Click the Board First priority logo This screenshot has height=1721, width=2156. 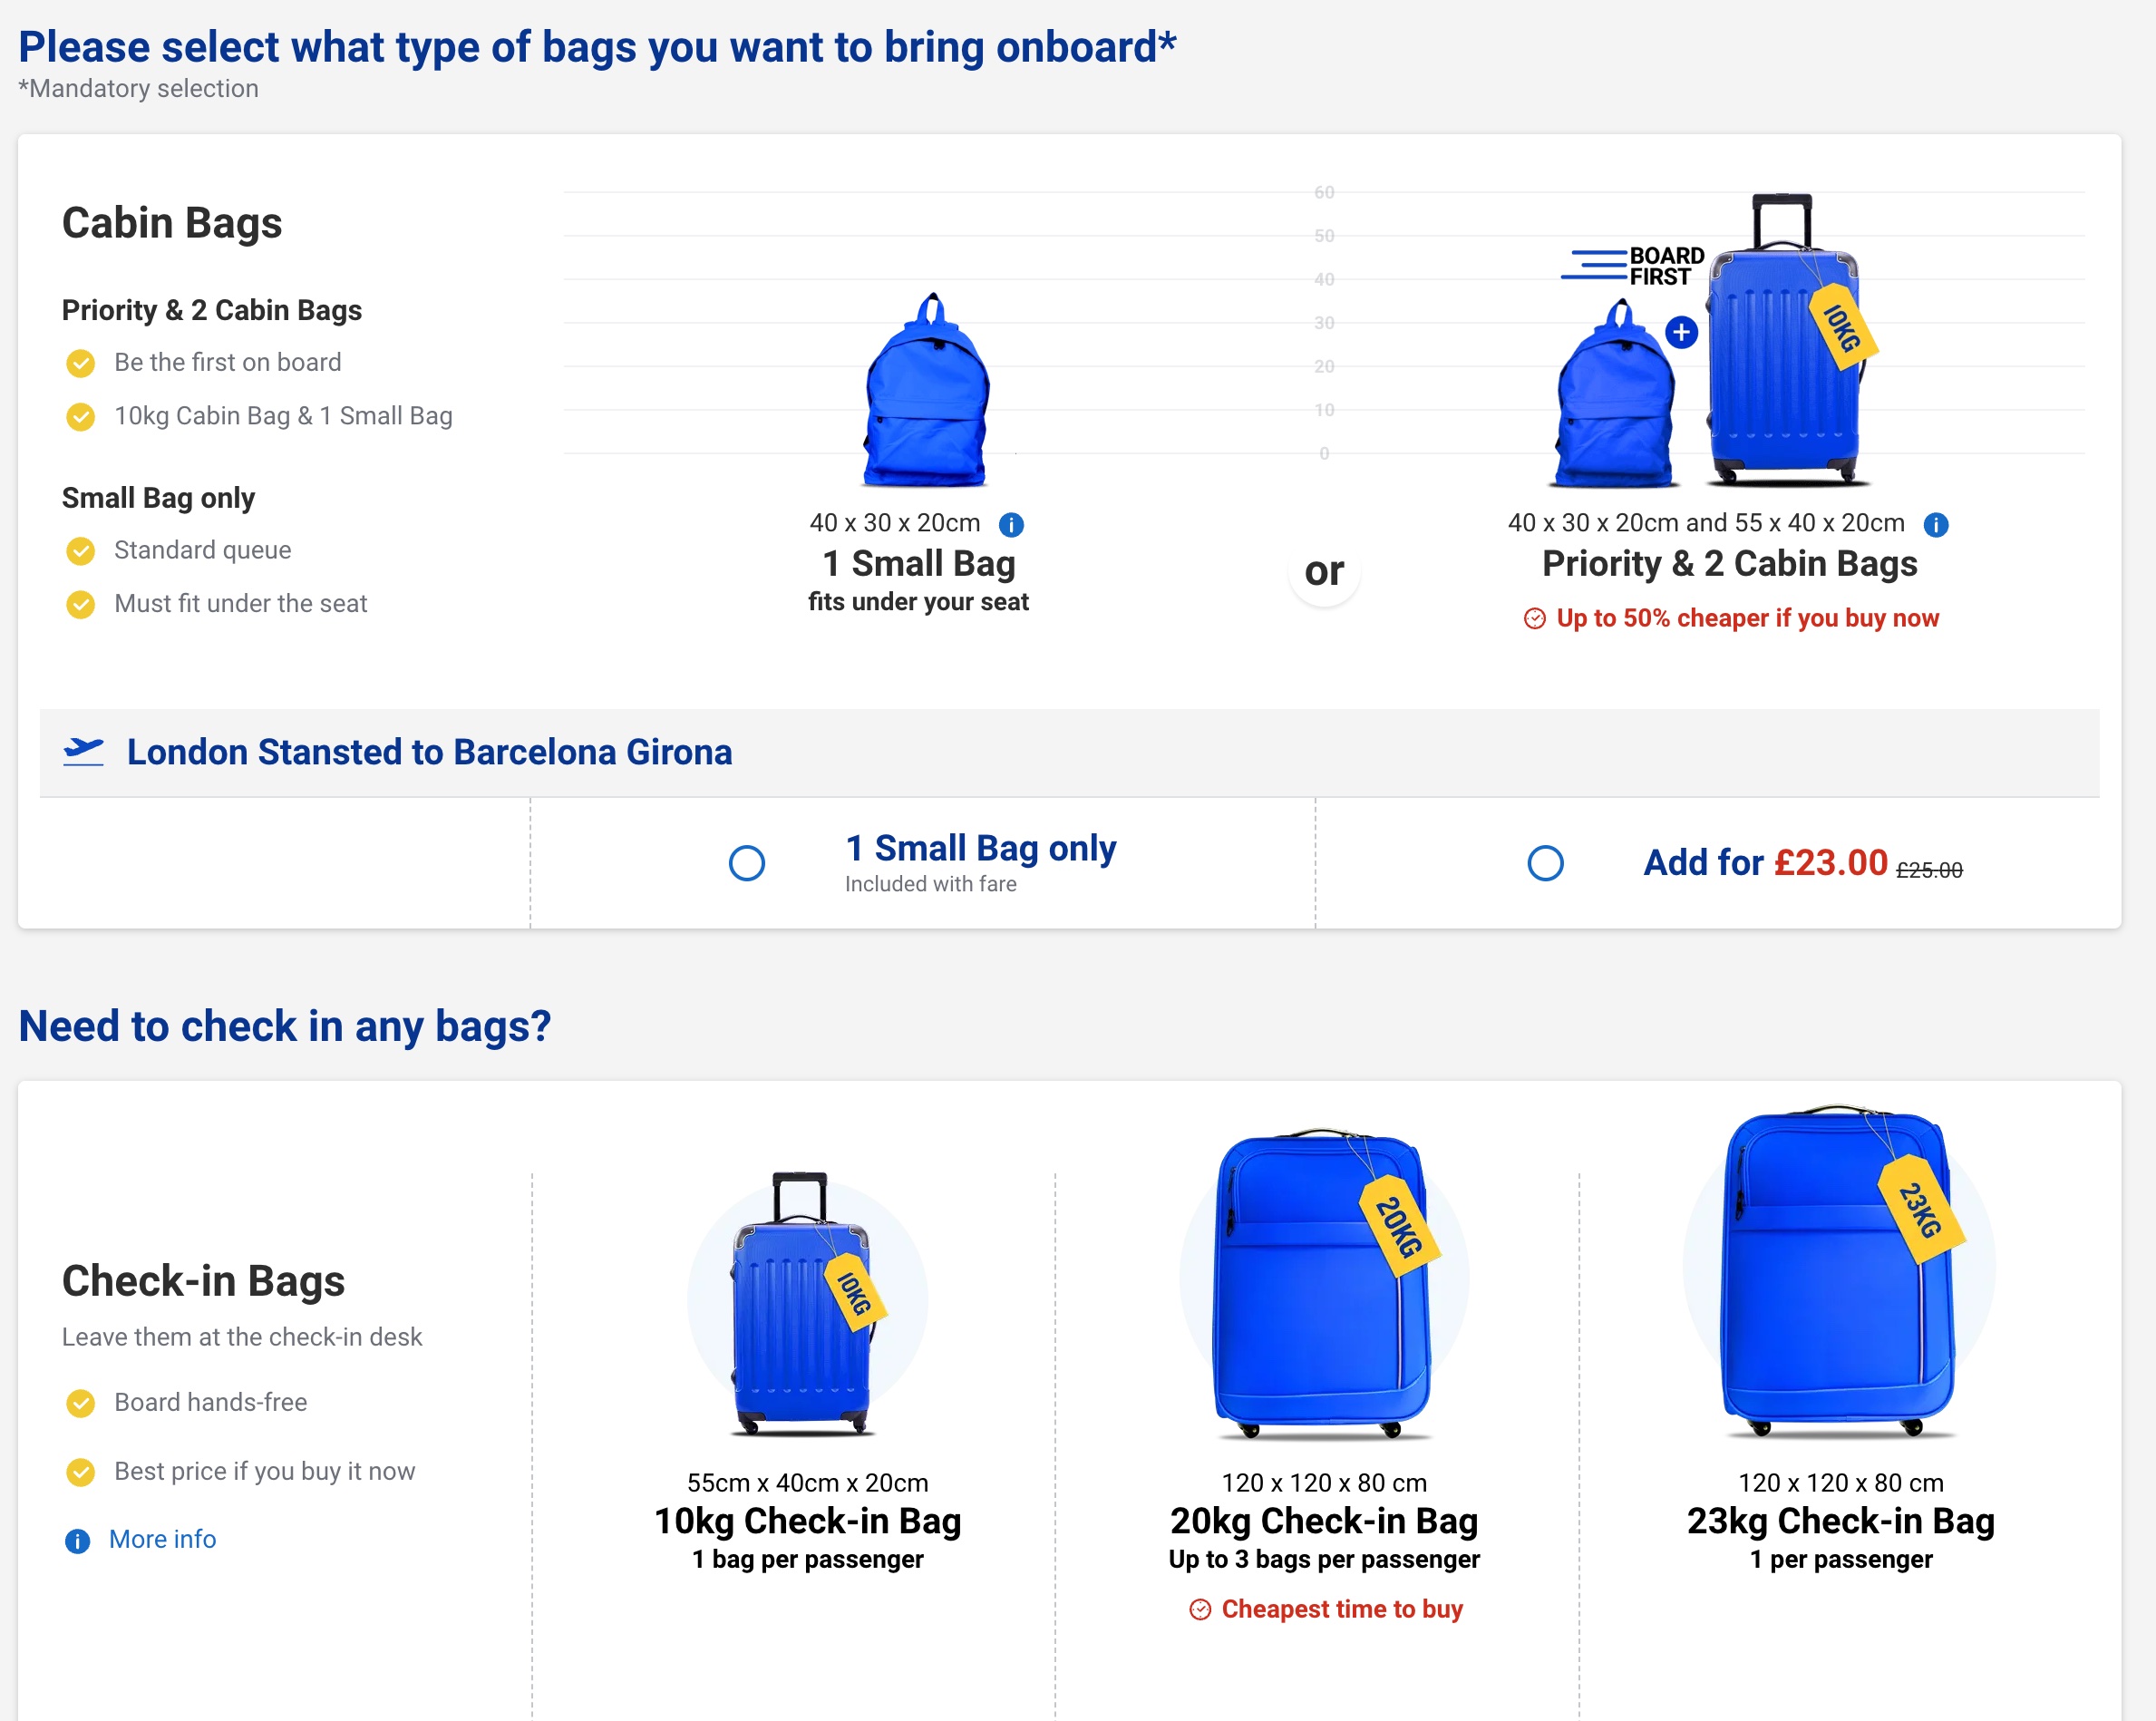1633,266
